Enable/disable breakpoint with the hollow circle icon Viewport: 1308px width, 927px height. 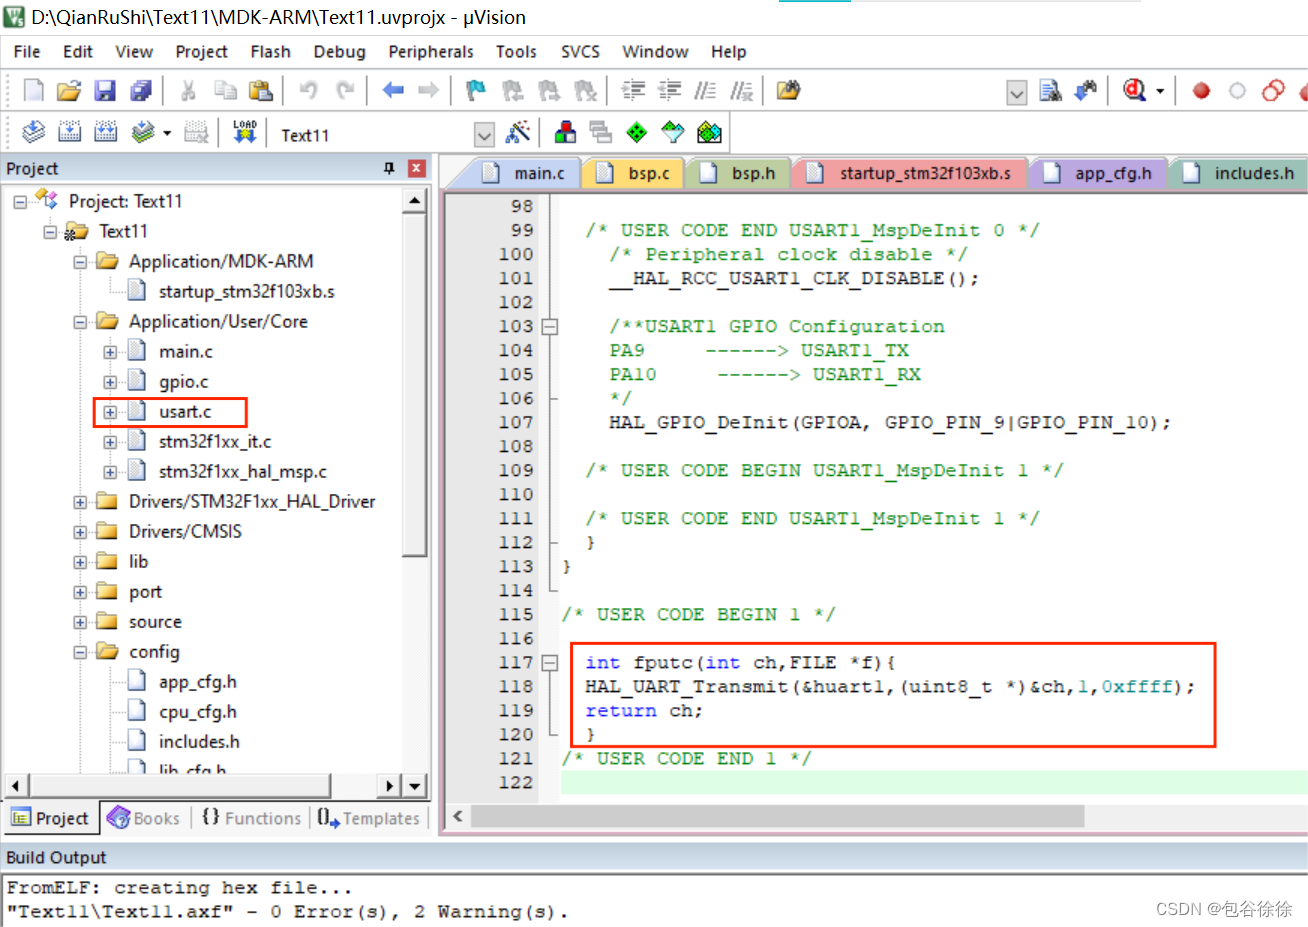coord(1237,91)
